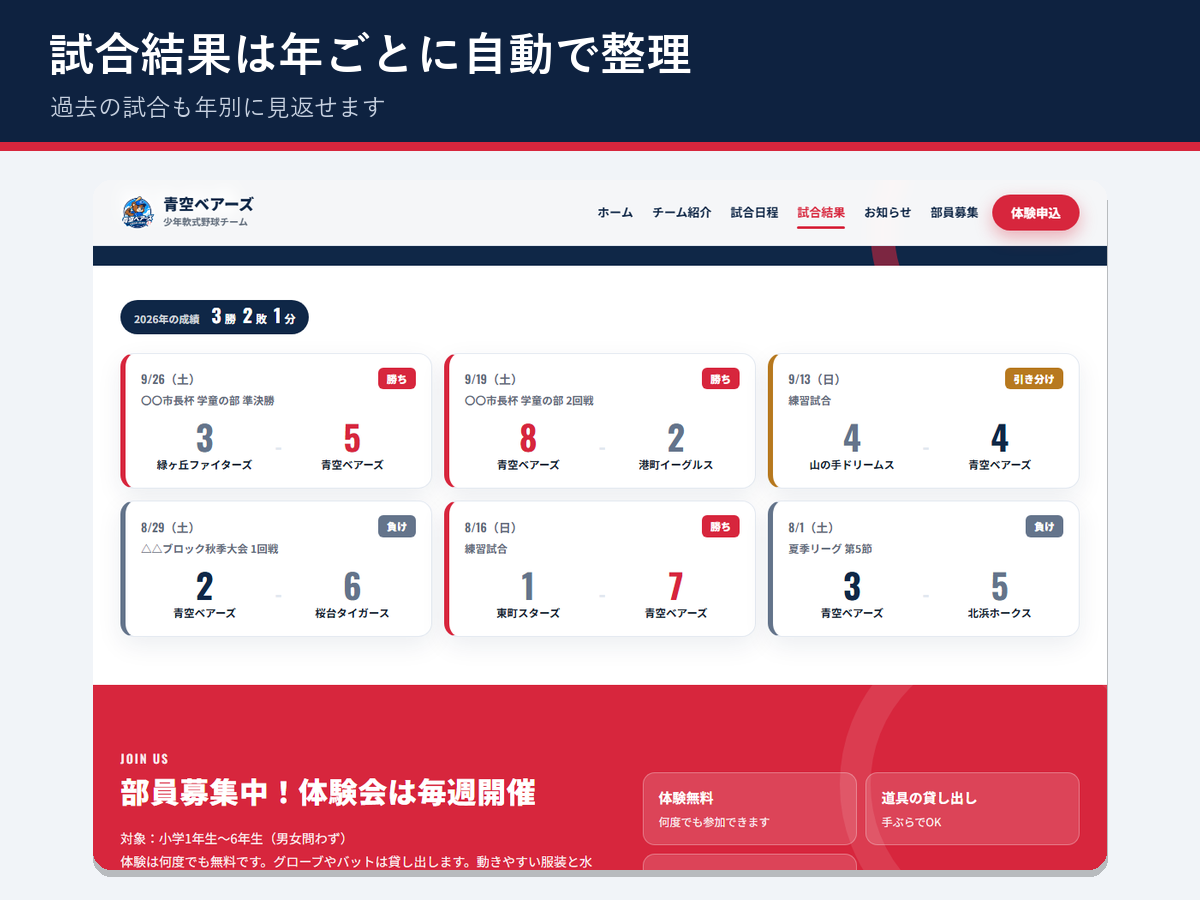Click 北浜ホークス team name
This screenshot has width=1200, height=900.
[x=999, y=613]
